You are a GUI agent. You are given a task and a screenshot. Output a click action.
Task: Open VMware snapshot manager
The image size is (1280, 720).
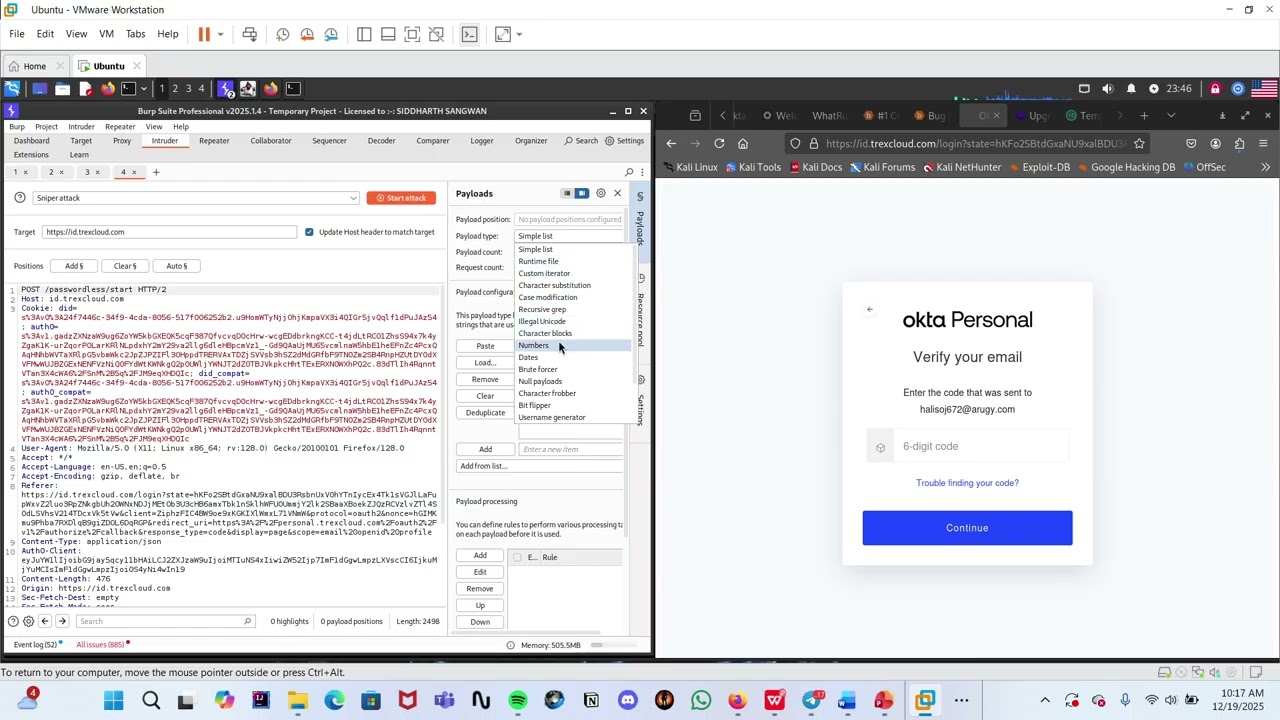click(x=331, y=34)
